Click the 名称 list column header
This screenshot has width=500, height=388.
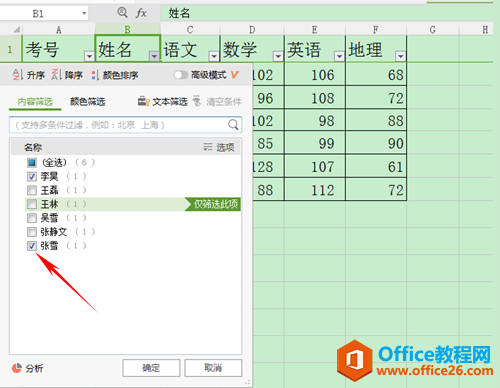pos(33,147)
